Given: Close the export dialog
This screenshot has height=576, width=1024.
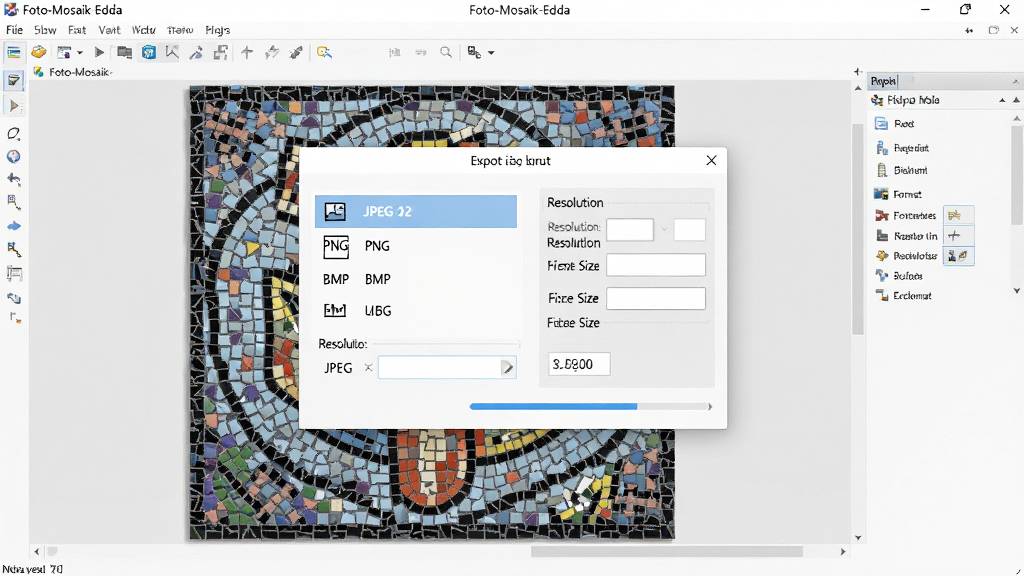Looking at the screenshot, I should coord(711,161).
